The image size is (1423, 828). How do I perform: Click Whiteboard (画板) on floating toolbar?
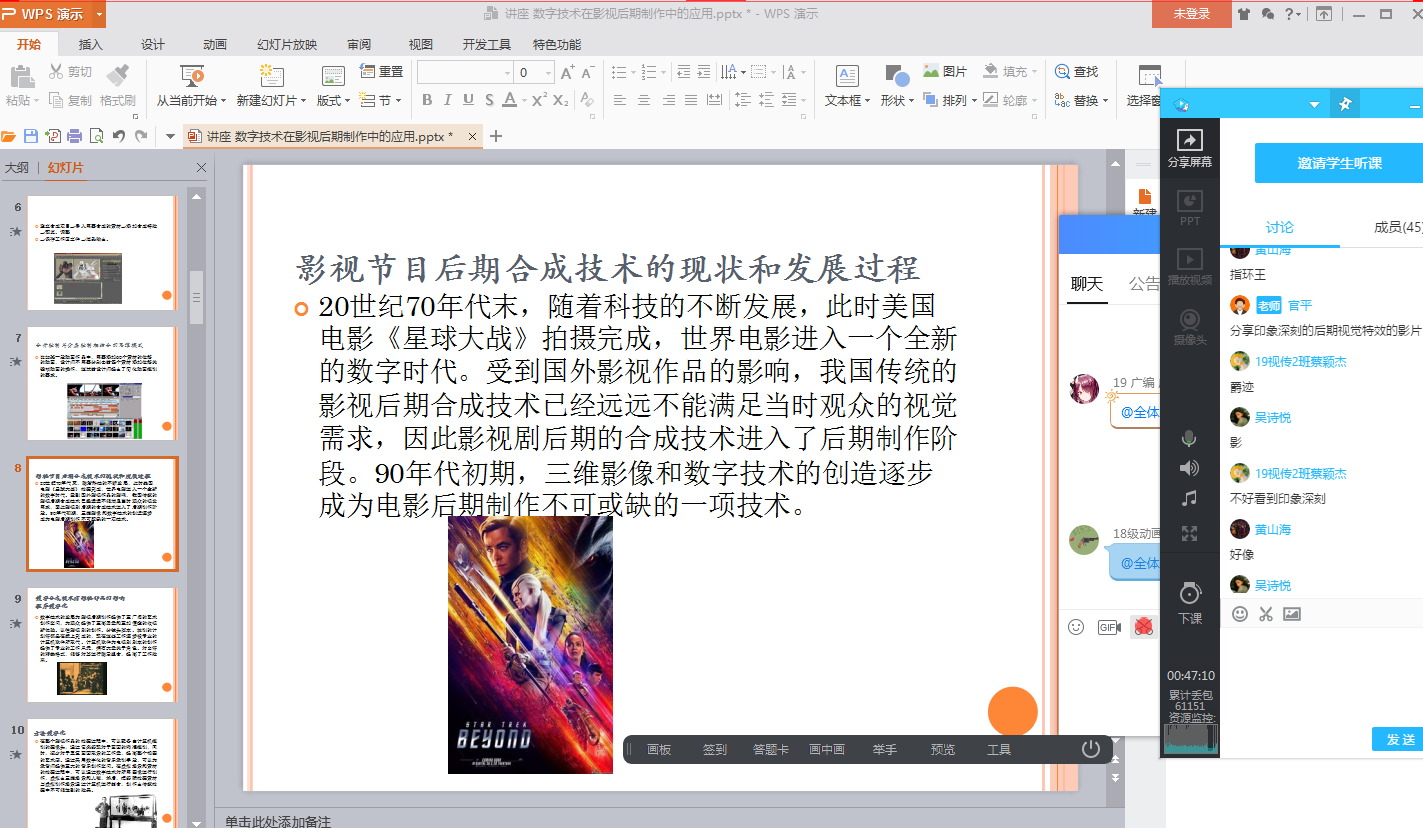coord(659,749)
